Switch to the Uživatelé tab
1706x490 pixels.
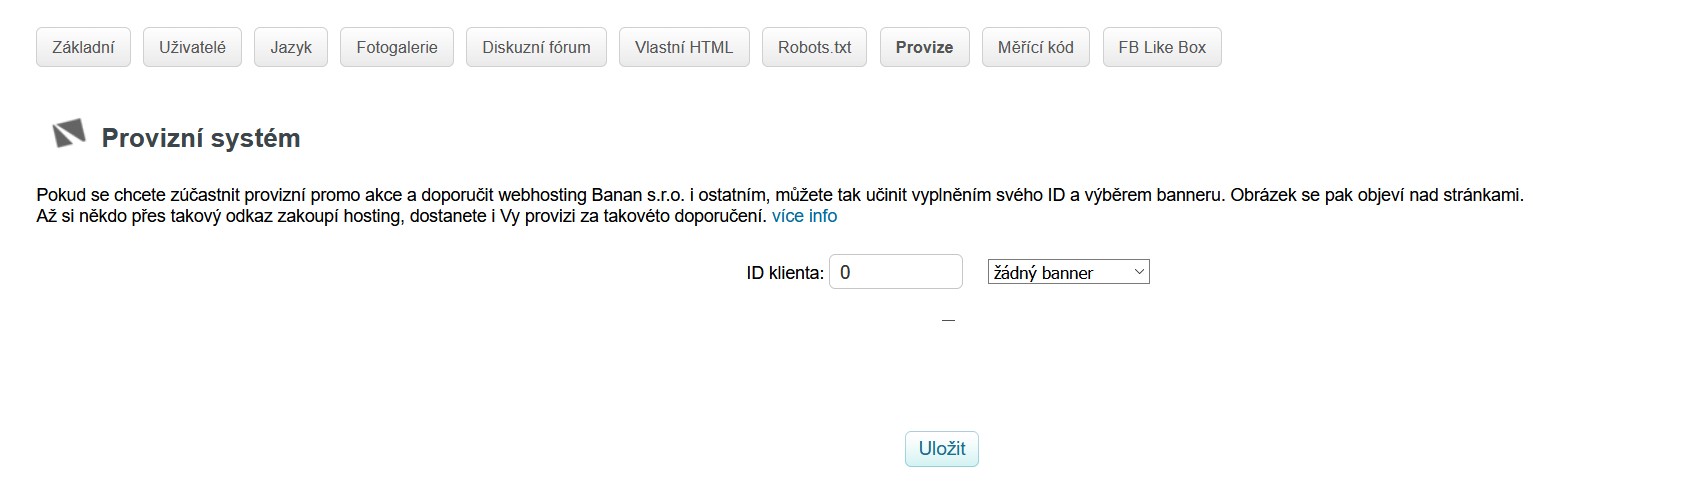(x=192, y=47)
